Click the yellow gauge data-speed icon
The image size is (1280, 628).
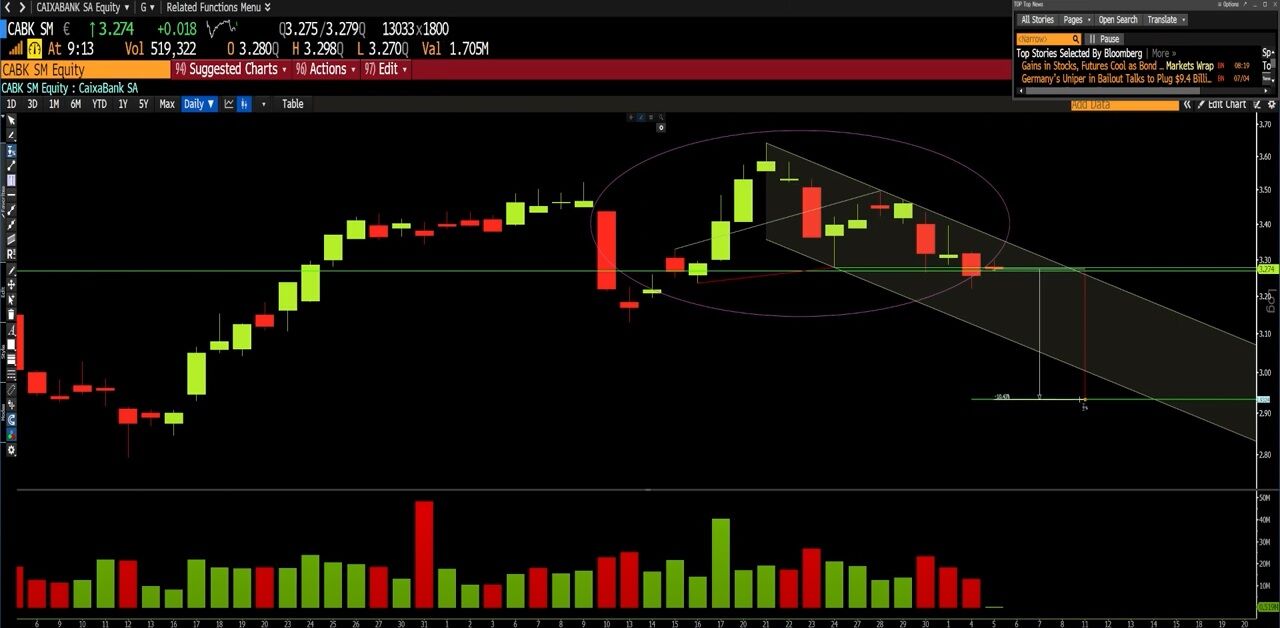click(34, 48)
